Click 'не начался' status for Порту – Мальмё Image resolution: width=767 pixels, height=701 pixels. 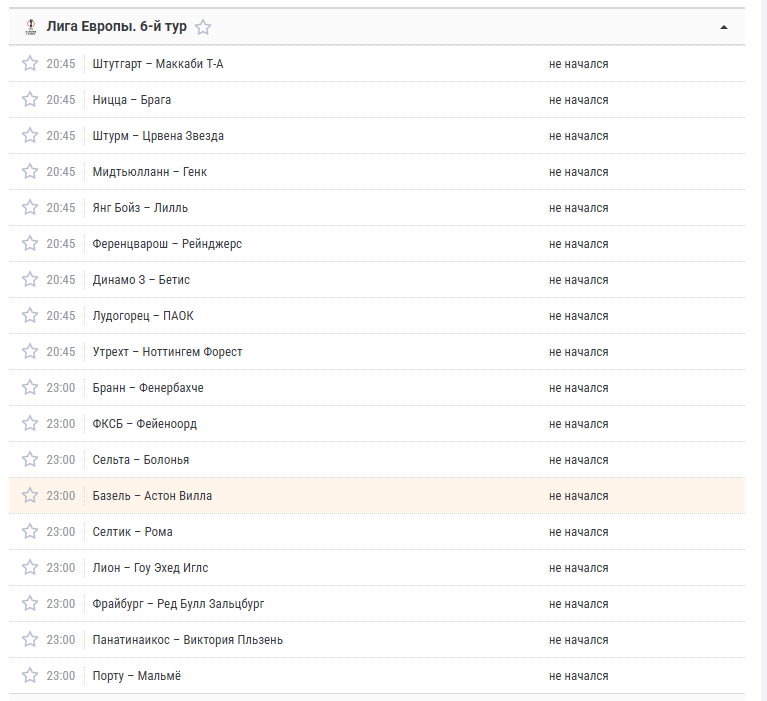pos(578,676)
